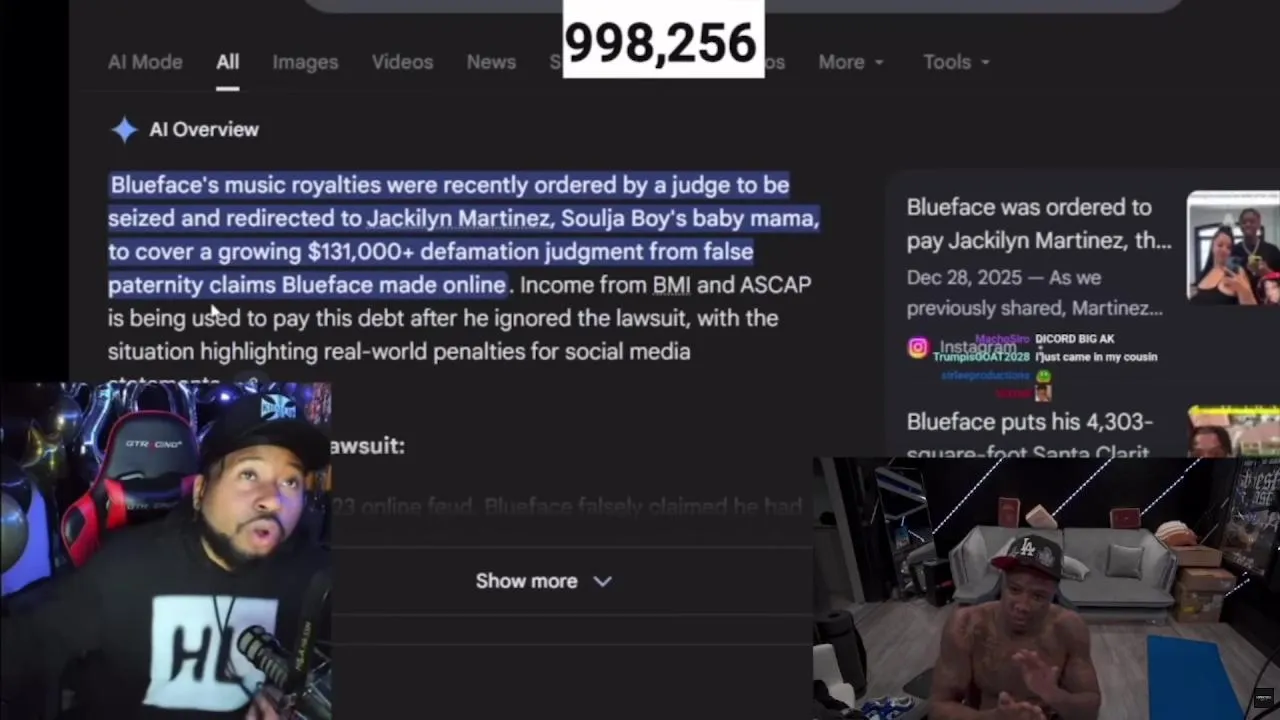Viewport: 1280px width, 720px height.
Task: Click the thumbnail beside Santa Clarita article
Action: [x=1233, y=432]
